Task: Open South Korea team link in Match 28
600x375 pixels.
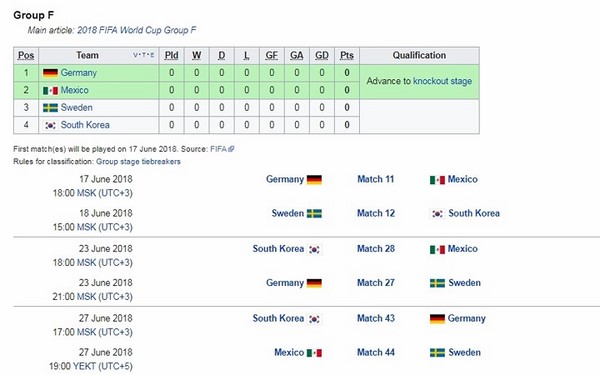Action: tap(278, 249)
